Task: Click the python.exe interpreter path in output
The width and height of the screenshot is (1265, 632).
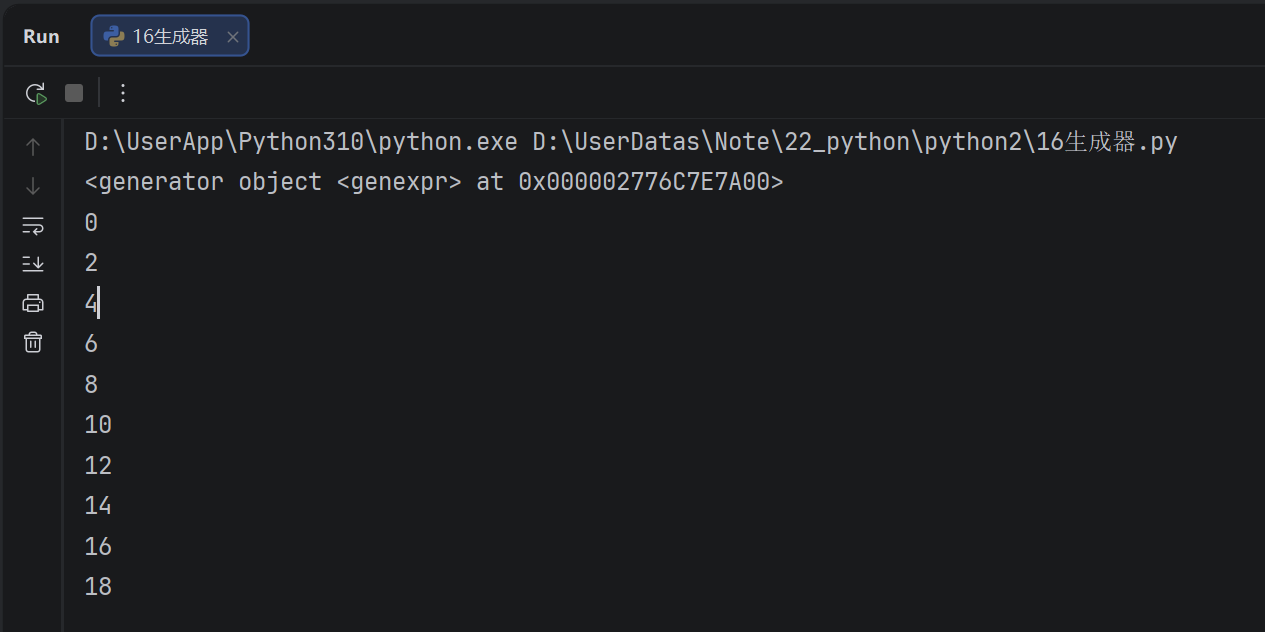Action: (x=301, y=142)
